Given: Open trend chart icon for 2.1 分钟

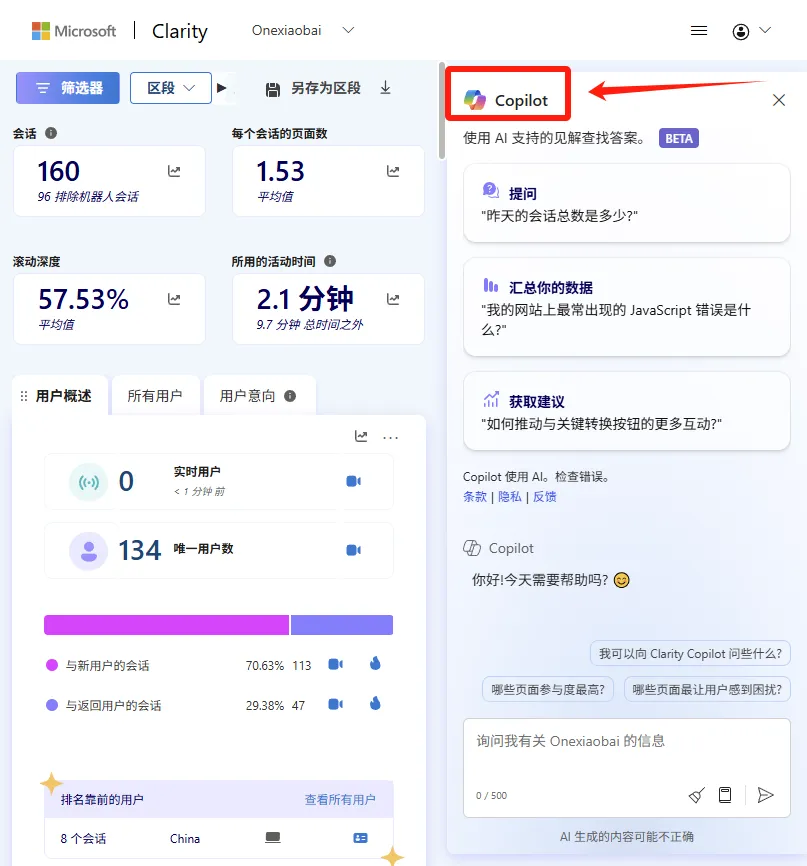Looking at the screenshot, I should pyautogui.click(x=393, y=299).
